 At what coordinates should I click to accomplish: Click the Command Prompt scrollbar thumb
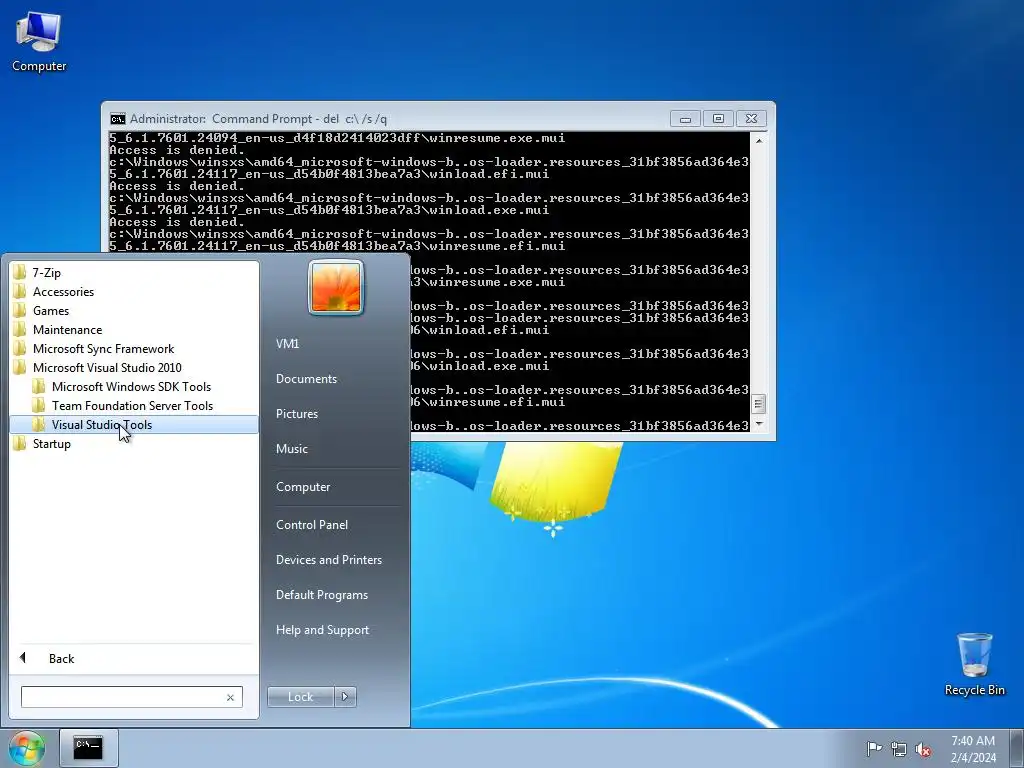(758, 404)
